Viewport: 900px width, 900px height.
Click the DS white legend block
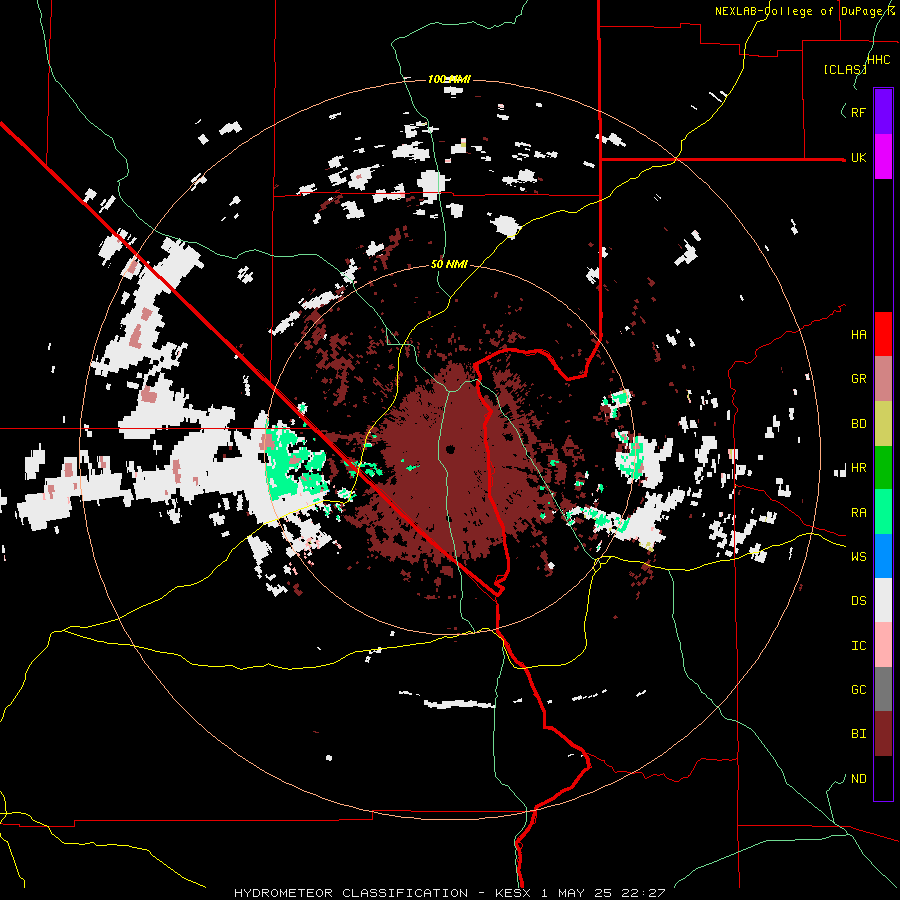click(x=883, y=600)
